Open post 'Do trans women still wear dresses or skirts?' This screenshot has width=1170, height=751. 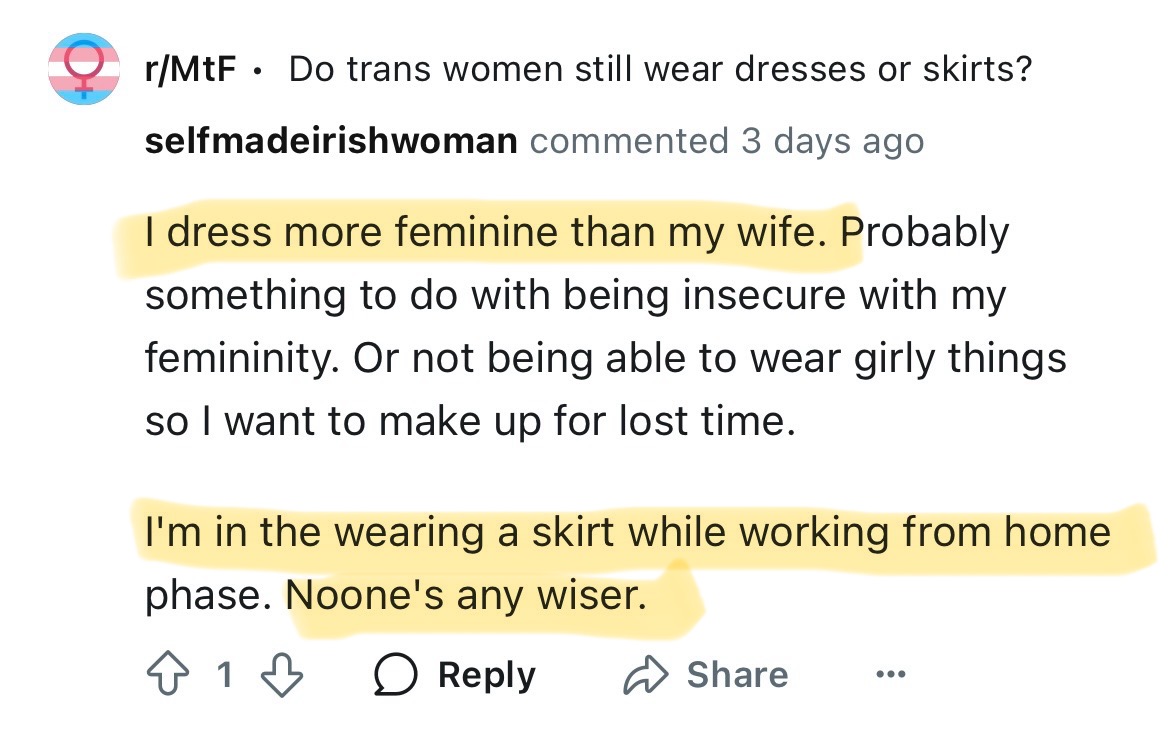pos(660,69)
